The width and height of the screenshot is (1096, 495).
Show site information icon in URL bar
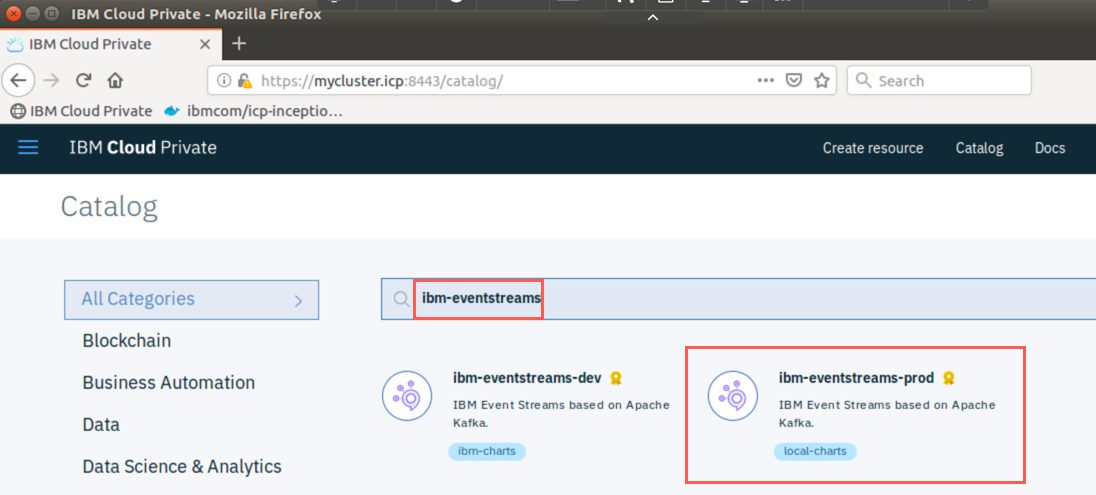point(224,80)
